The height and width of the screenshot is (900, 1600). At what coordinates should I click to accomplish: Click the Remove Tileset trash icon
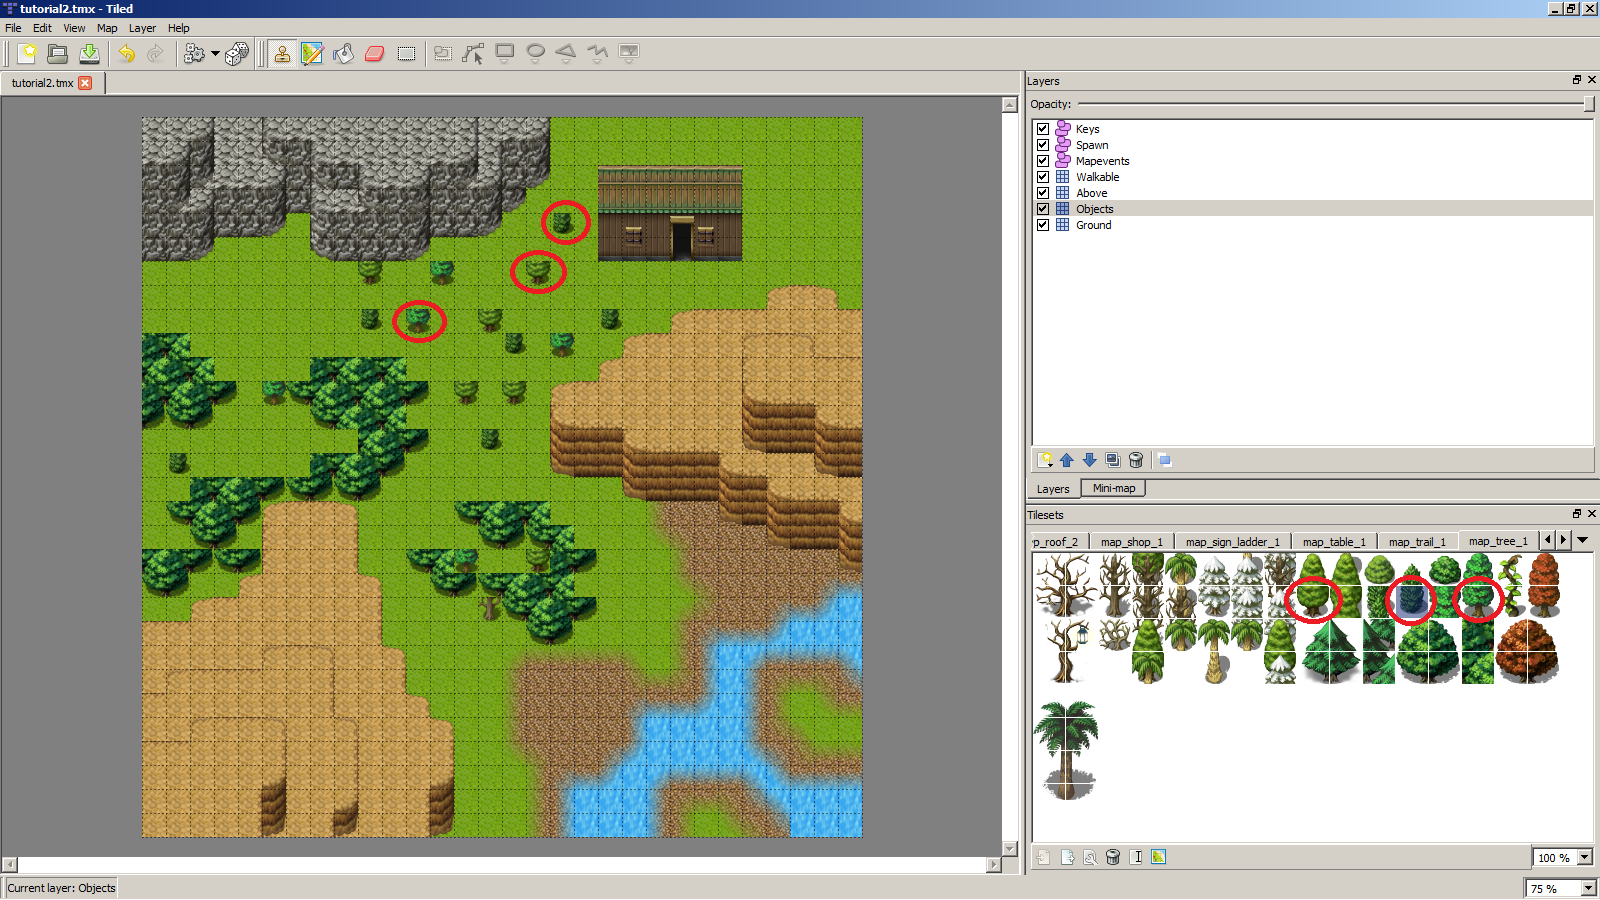pos(1113,857)
